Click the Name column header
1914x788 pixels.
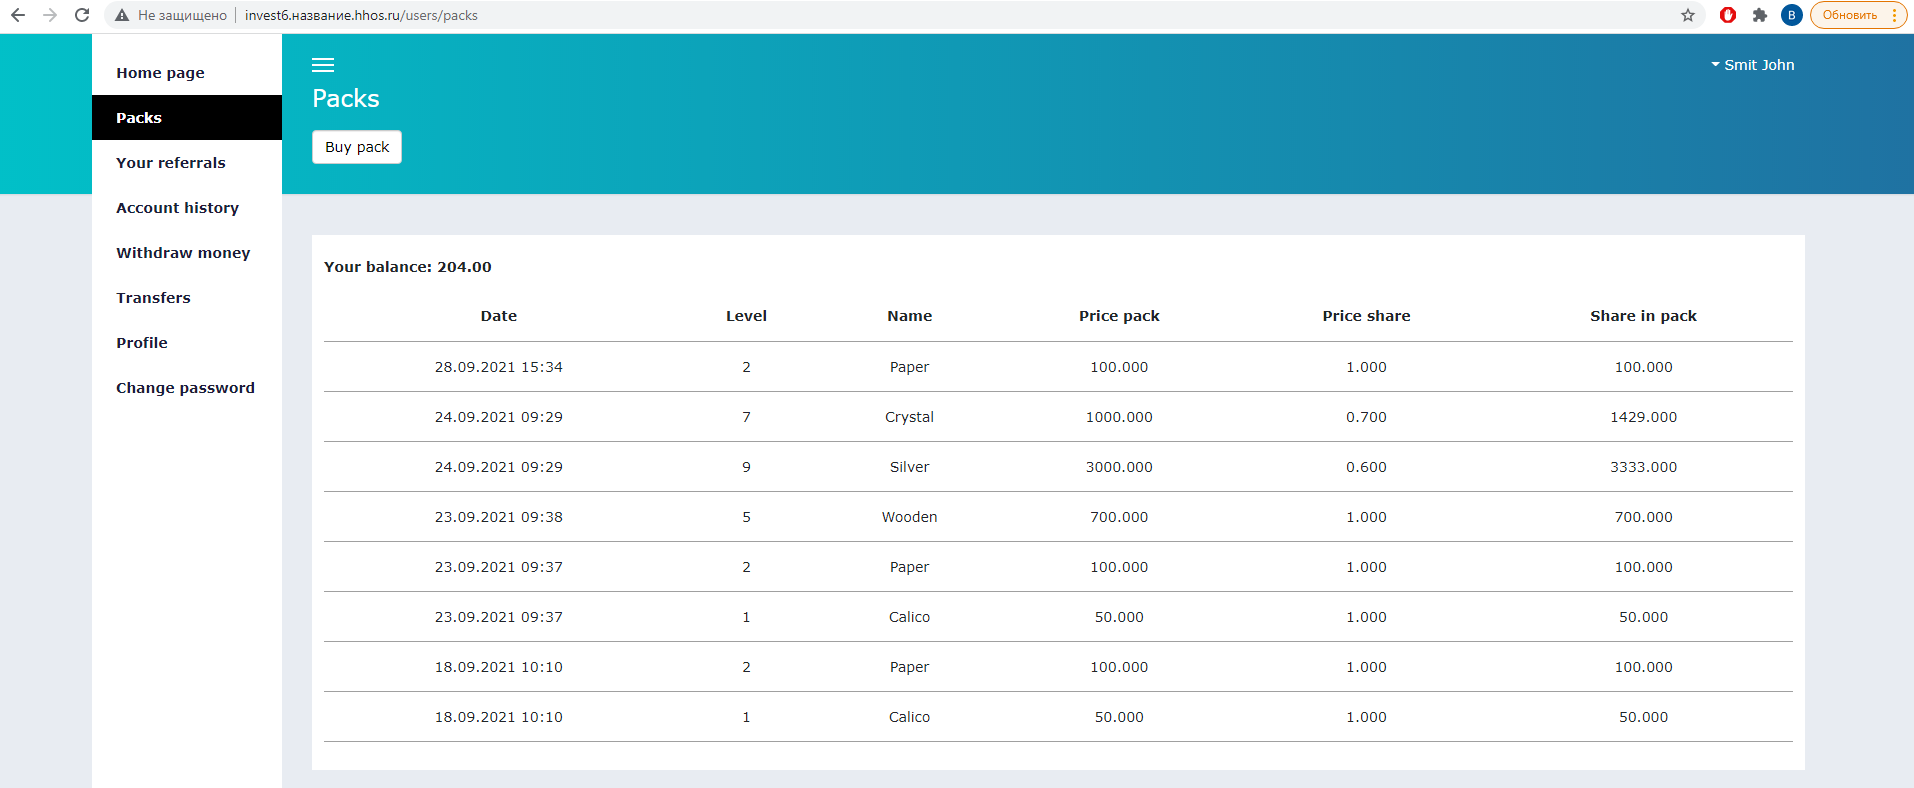coord(909,316)
